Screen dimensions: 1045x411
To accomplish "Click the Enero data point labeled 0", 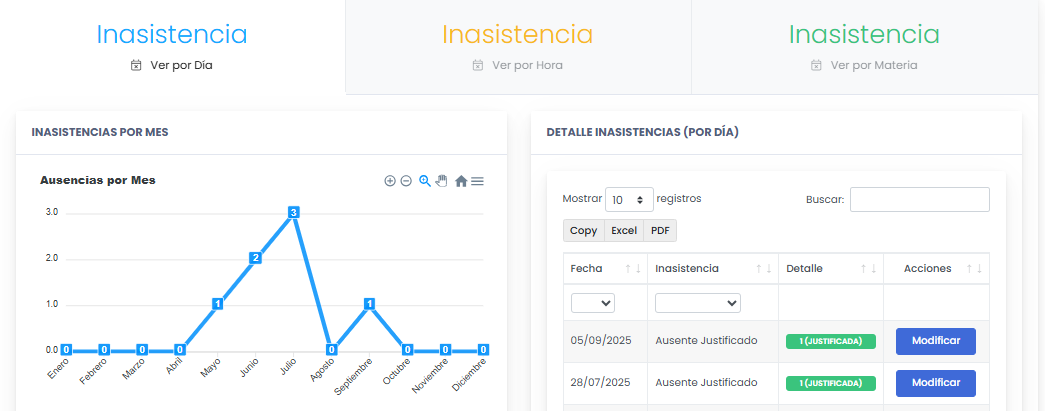I will [66, 350].
